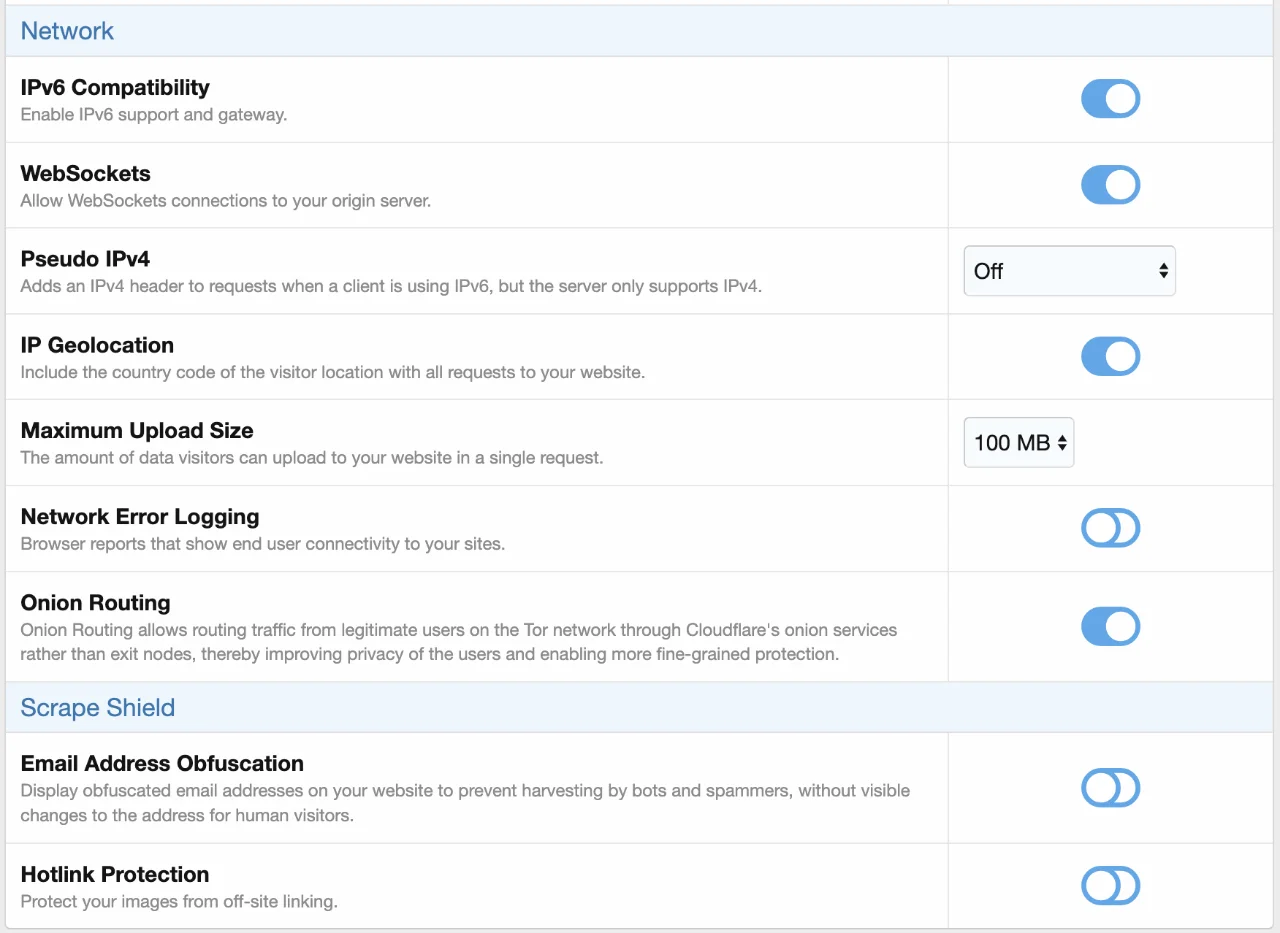The image size is (1280, 933).
Task: Click the Pseudo IPv4 dropdown arrows
Action: tap(1162, 270)
